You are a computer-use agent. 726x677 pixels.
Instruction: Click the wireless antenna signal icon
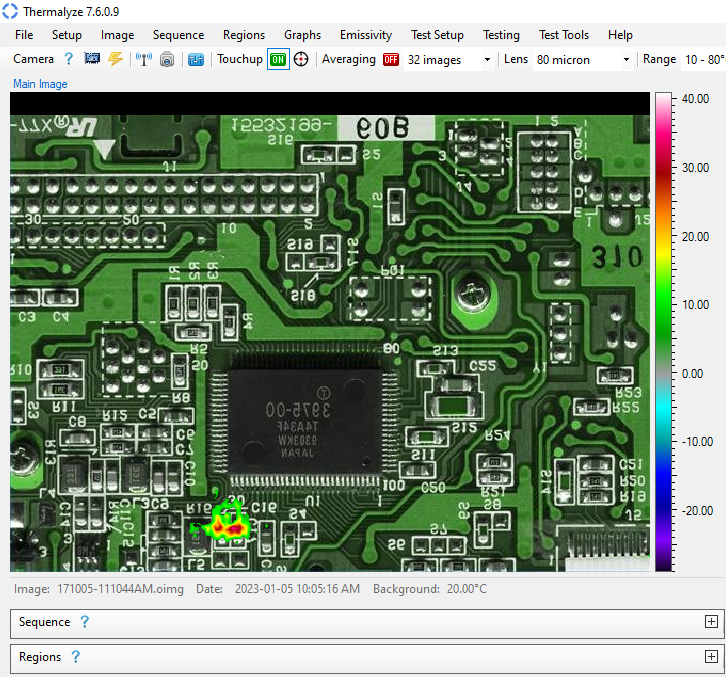[x=144, y=59]
